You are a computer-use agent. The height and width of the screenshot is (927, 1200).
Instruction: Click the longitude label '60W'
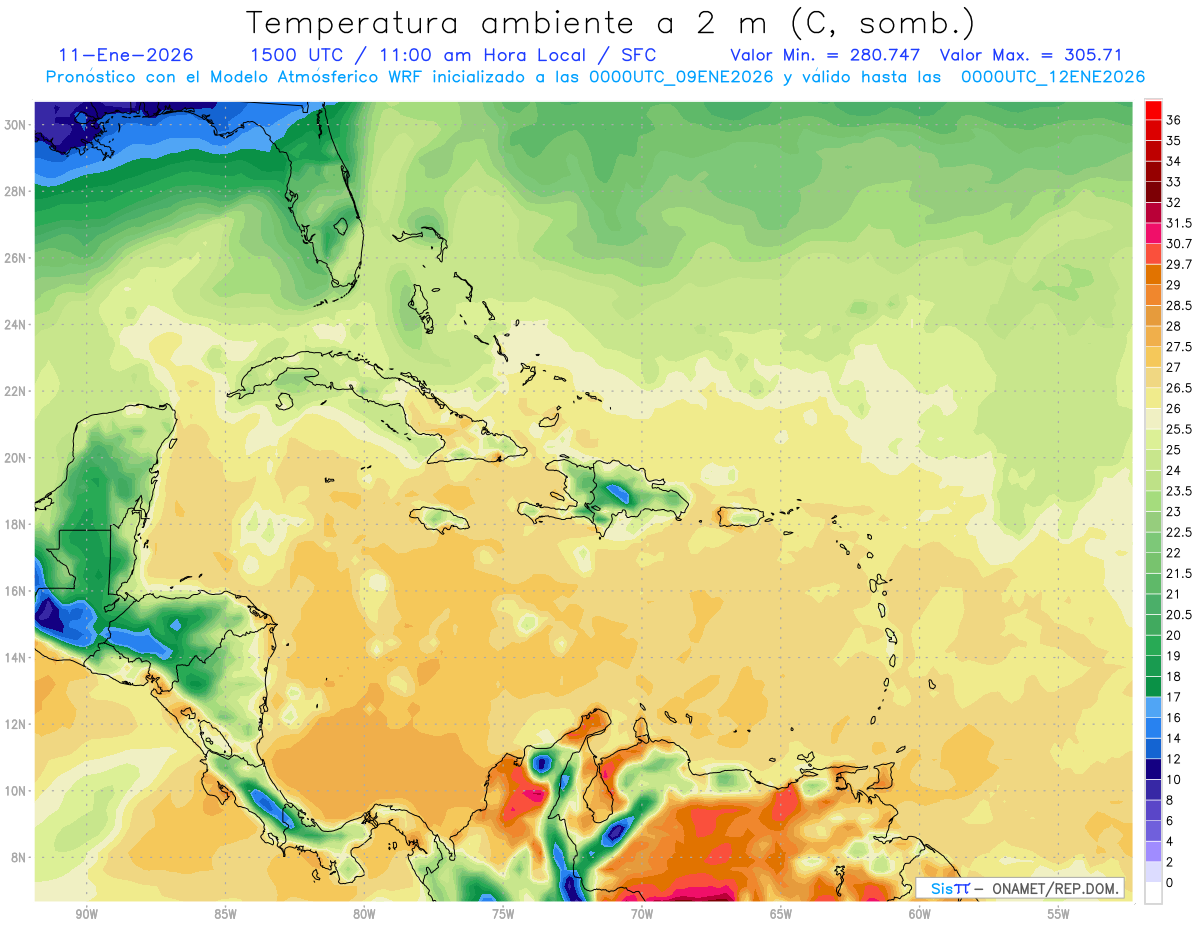pyautogui.click(x=920, y=914)
